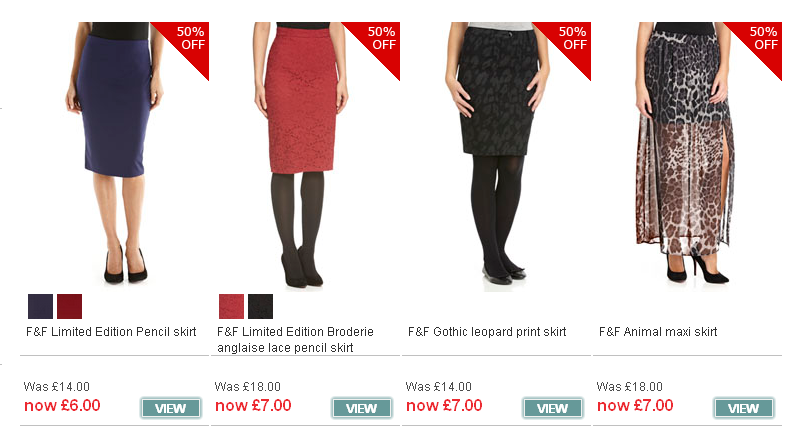Click the now £7.00 price of Gothic skirt

(x=444, y=406)
